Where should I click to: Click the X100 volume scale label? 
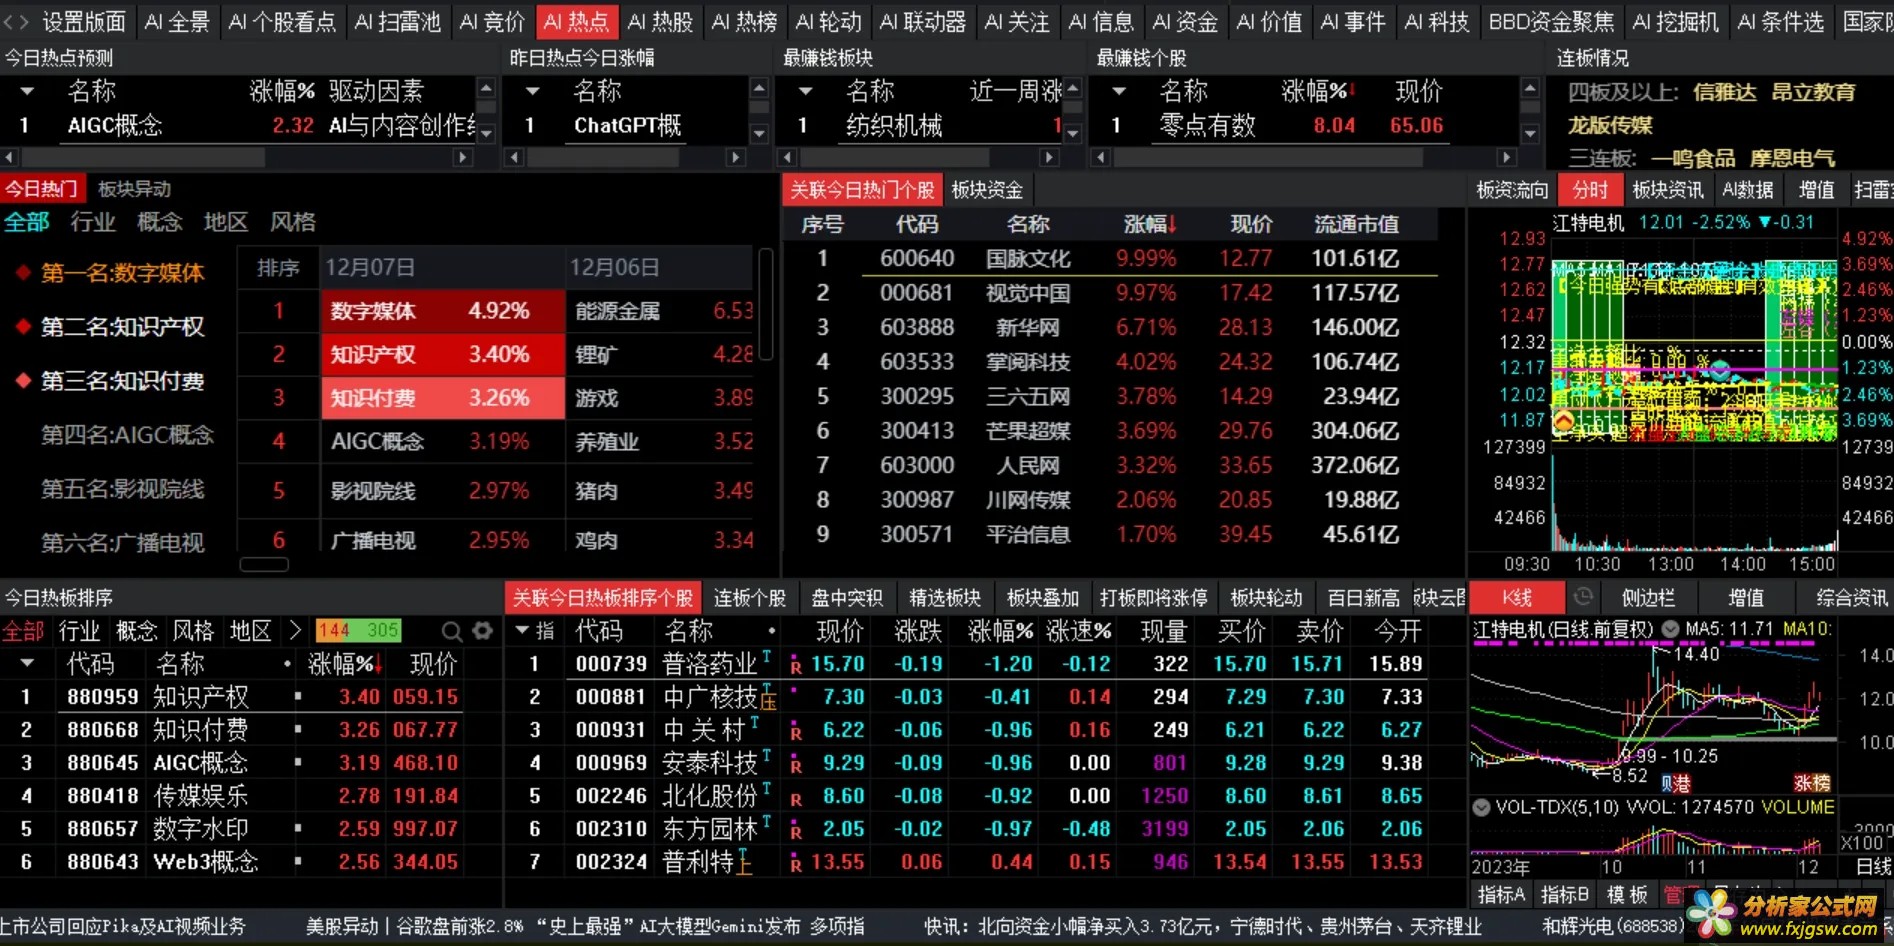(x=1862, y=843)
